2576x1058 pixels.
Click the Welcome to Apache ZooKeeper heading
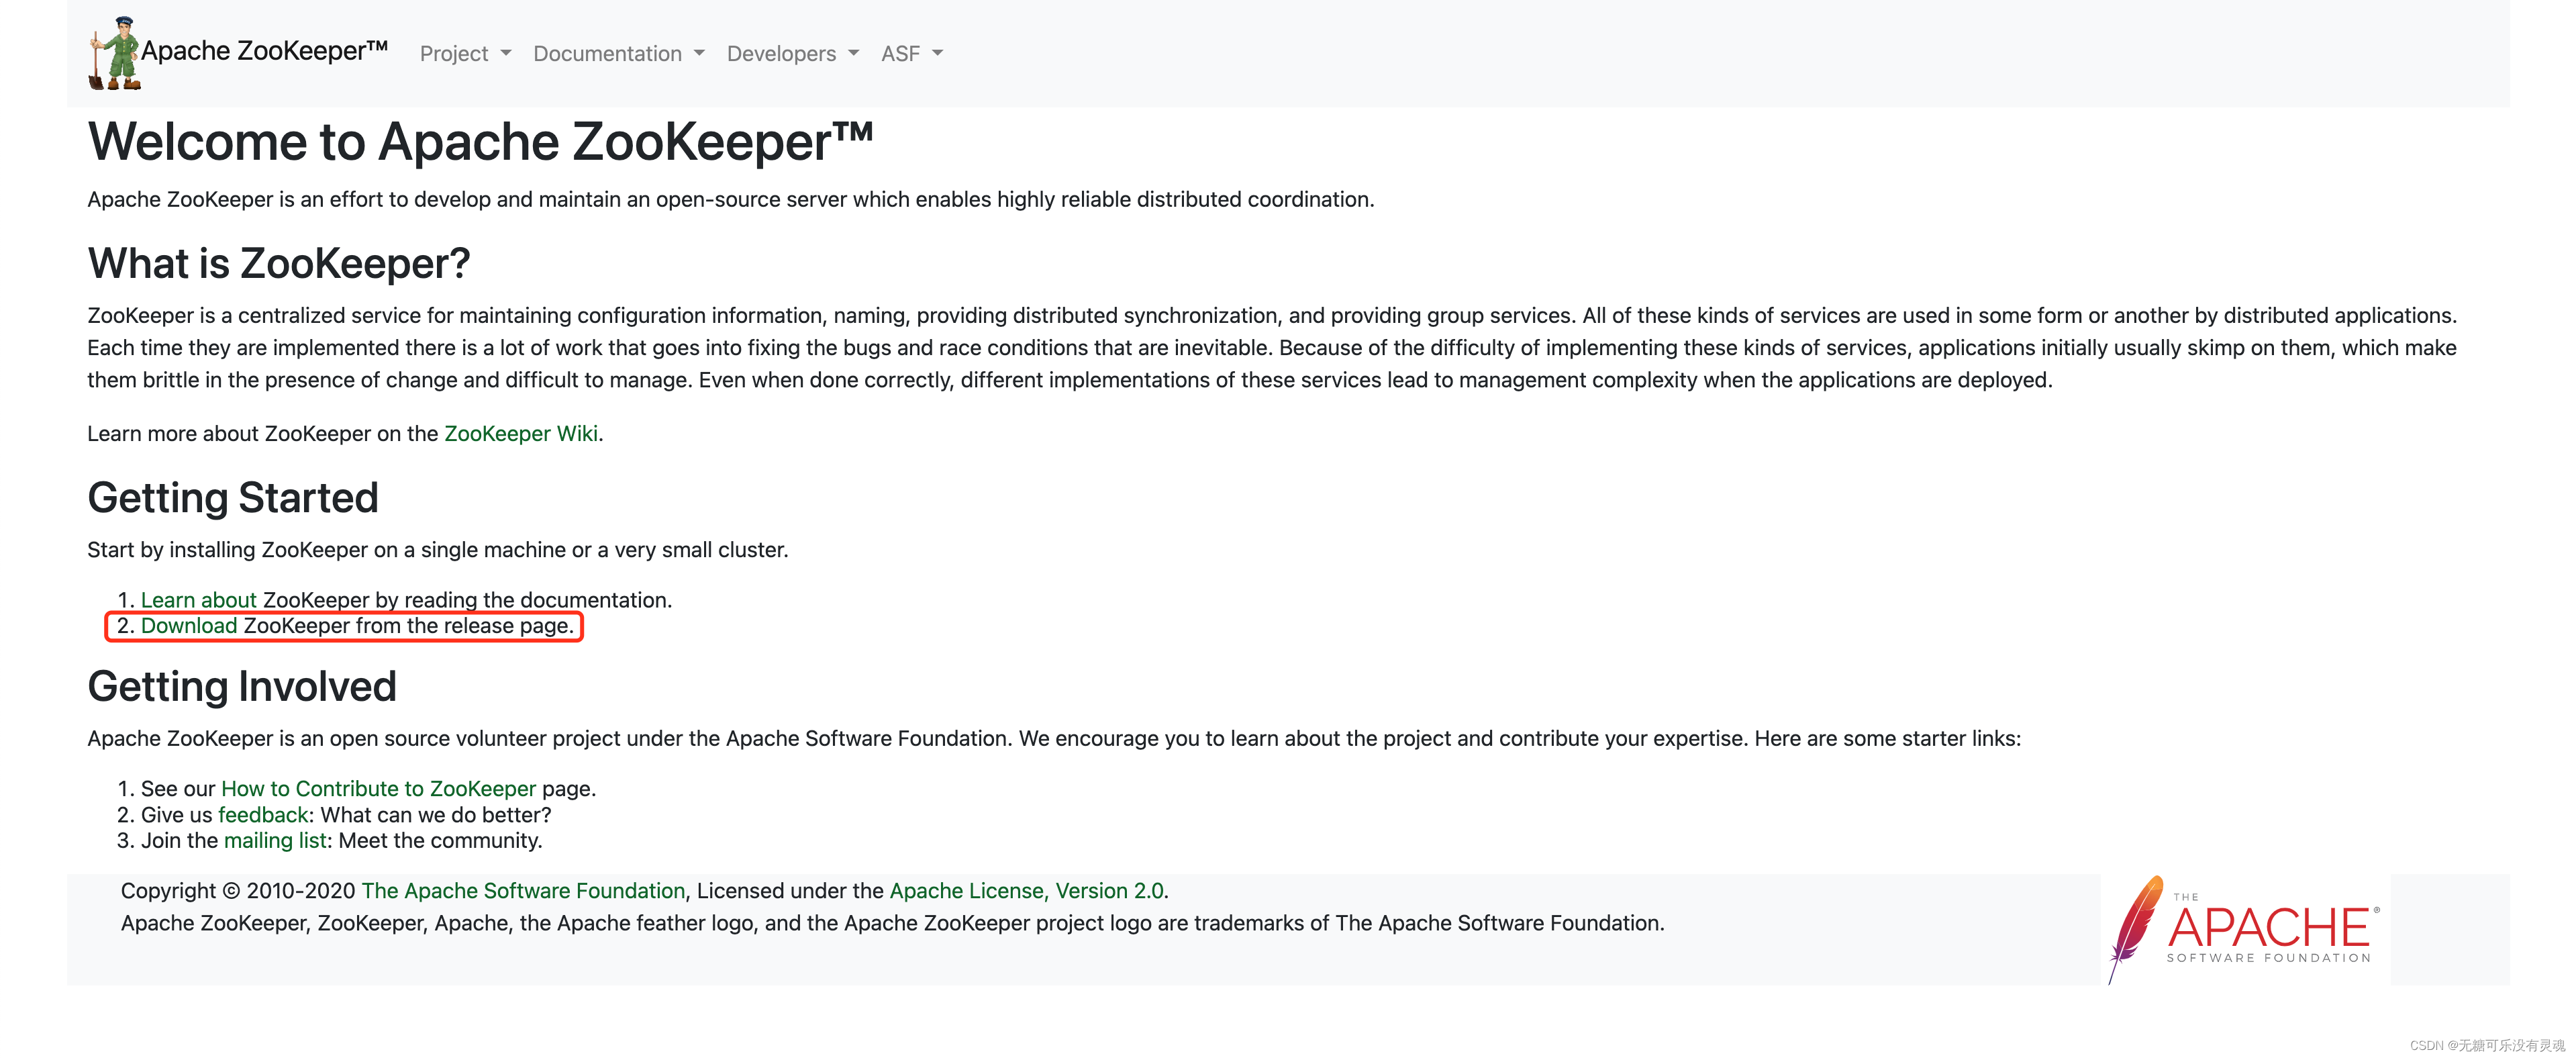[480, 142]
